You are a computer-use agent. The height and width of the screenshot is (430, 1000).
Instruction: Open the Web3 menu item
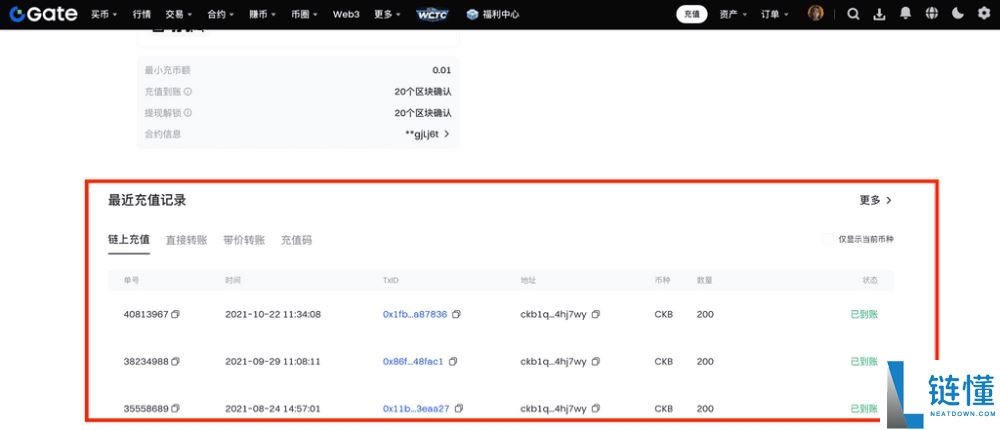[x=346, y=14]
